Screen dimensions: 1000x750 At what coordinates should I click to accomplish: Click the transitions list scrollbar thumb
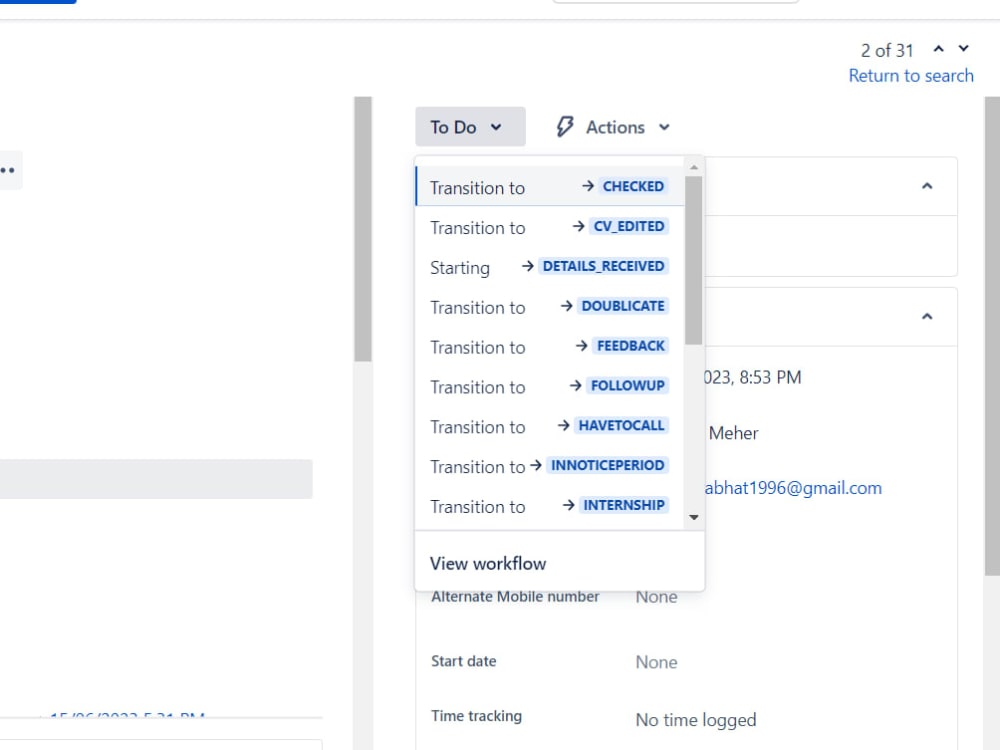point(694,260)
